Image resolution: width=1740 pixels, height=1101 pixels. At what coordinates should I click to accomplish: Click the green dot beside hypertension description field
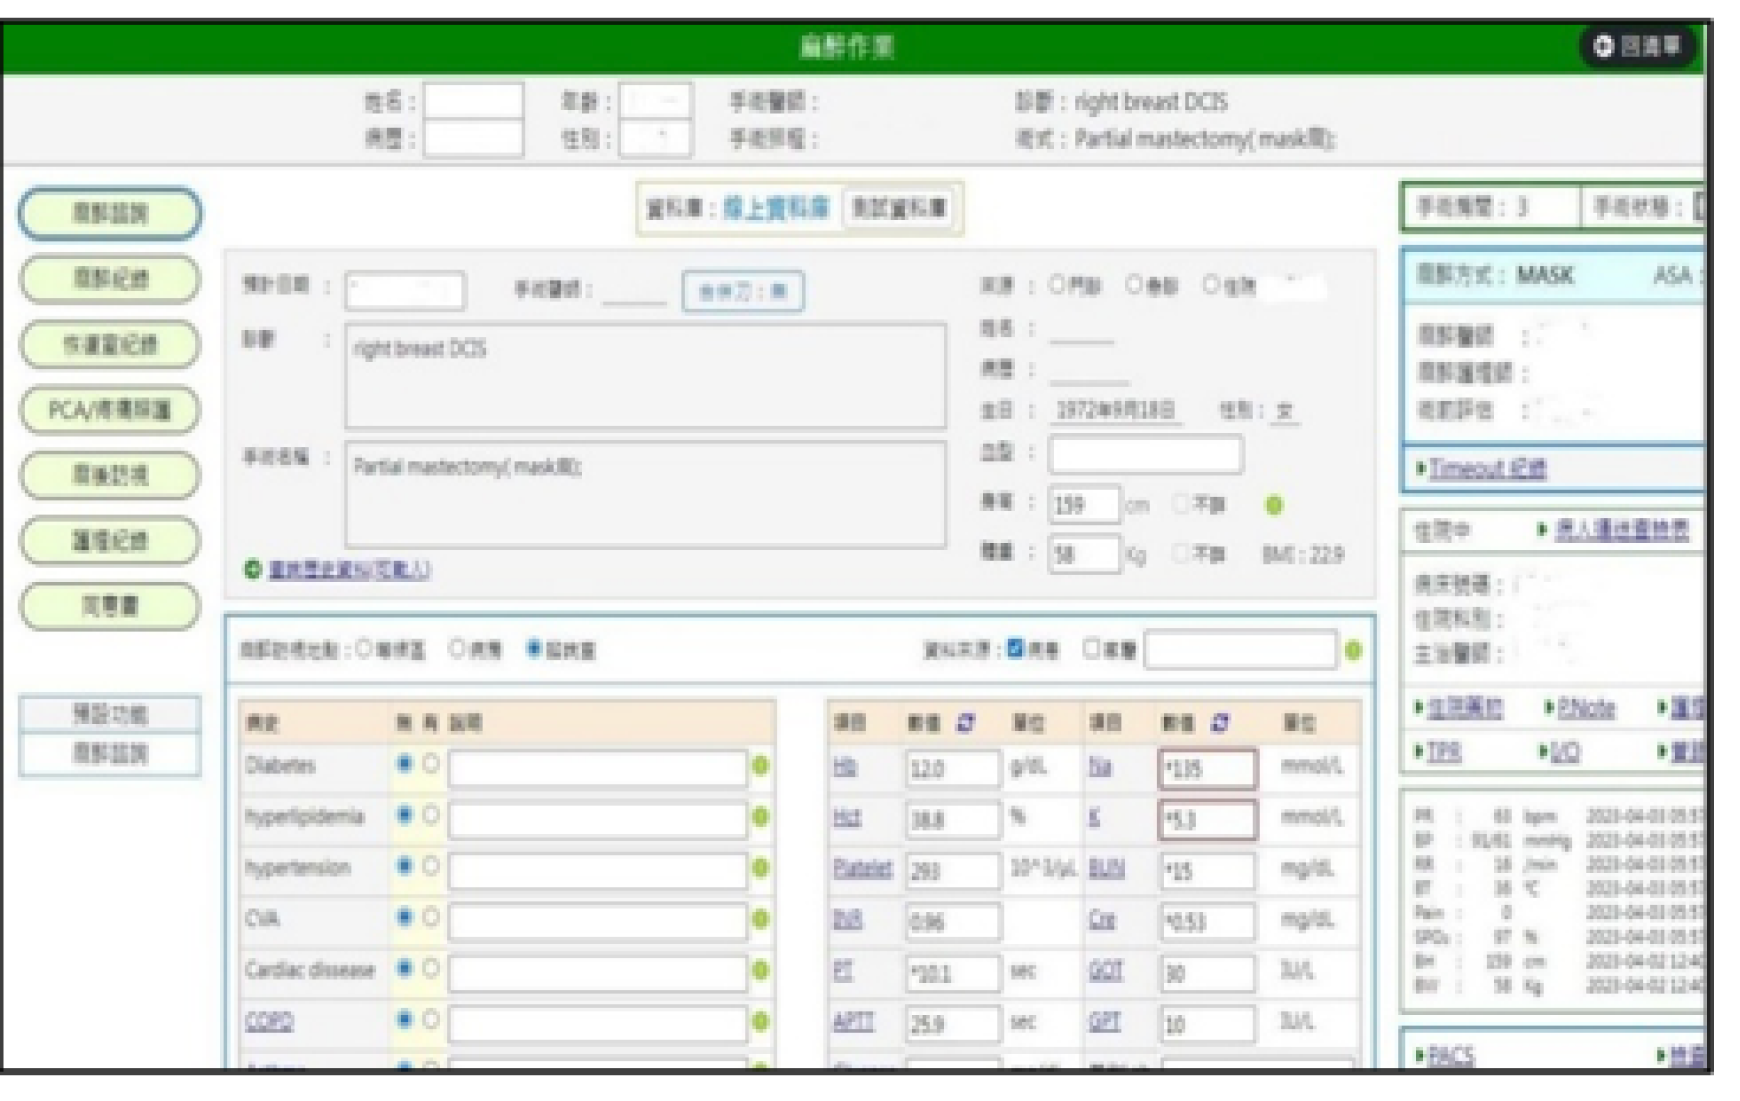(760, 868)
